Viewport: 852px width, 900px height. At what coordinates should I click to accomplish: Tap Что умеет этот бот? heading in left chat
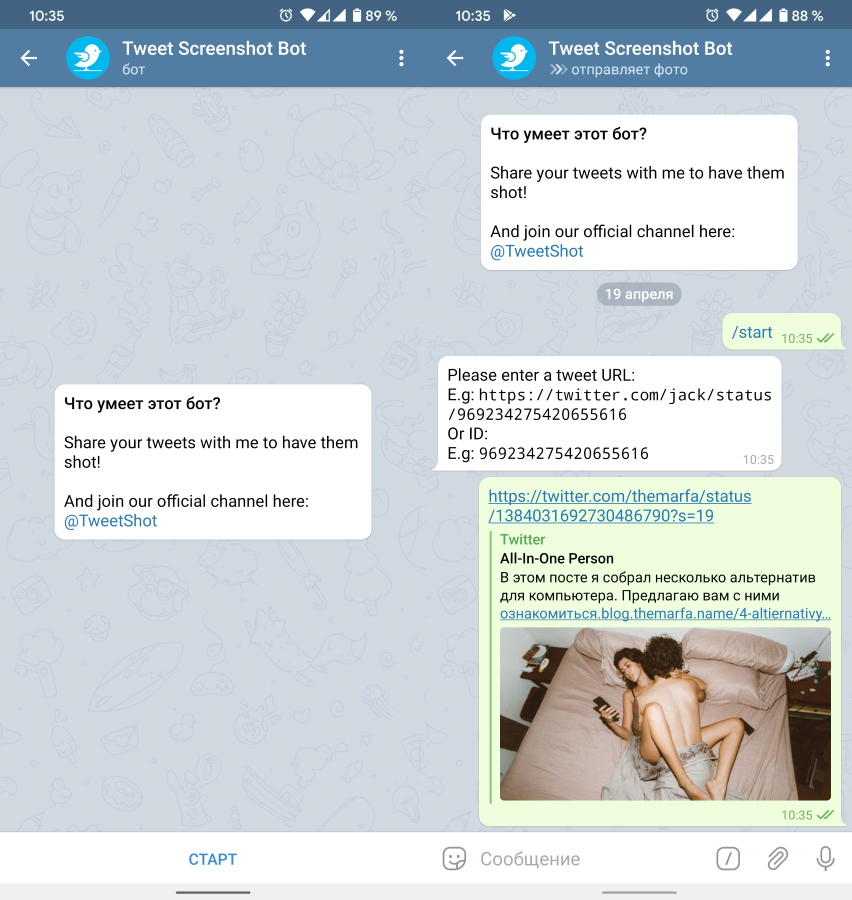142,404
